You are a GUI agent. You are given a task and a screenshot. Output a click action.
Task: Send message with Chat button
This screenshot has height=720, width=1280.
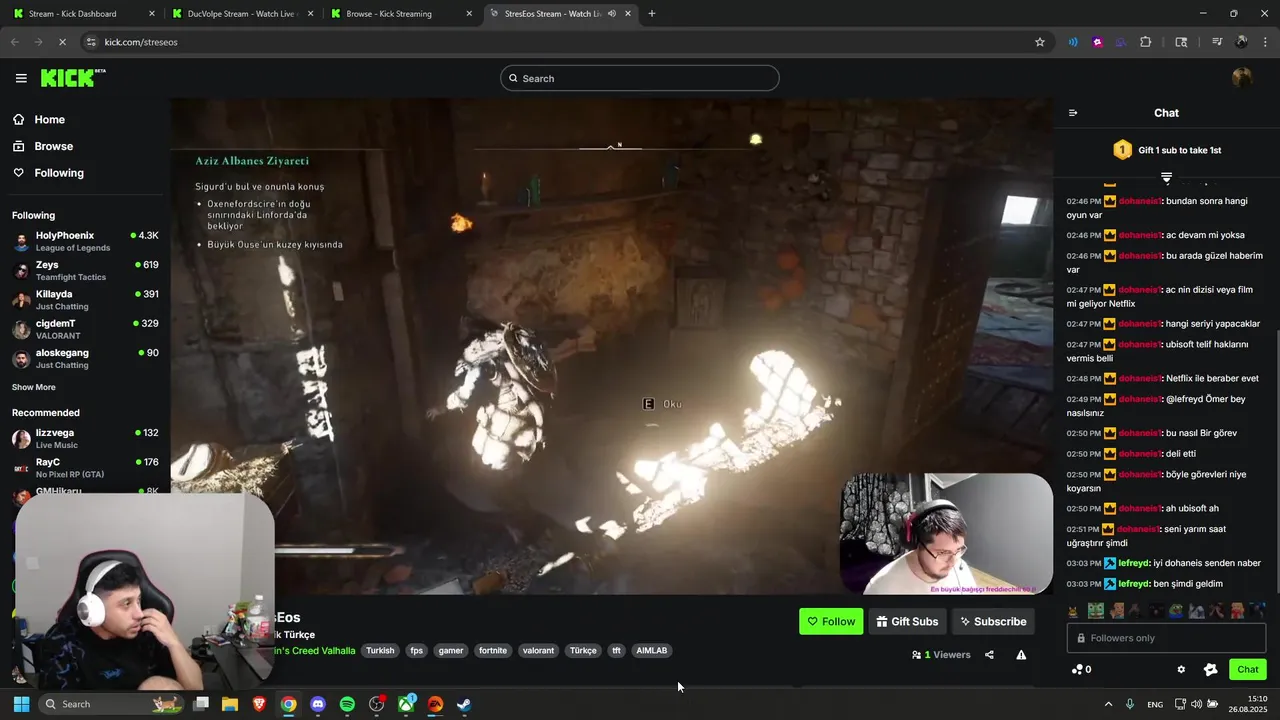(x=1248, y=670)
